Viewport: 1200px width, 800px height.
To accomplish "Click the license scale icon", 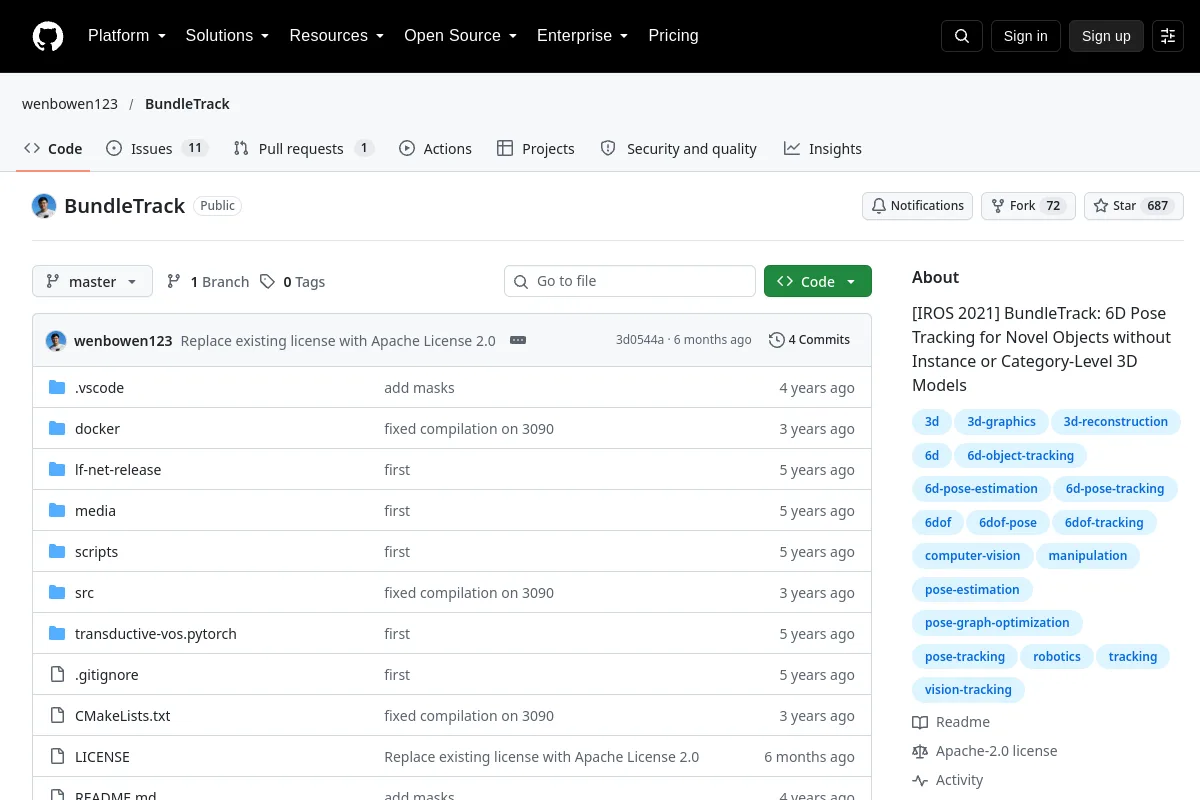I will pos(920,751).
